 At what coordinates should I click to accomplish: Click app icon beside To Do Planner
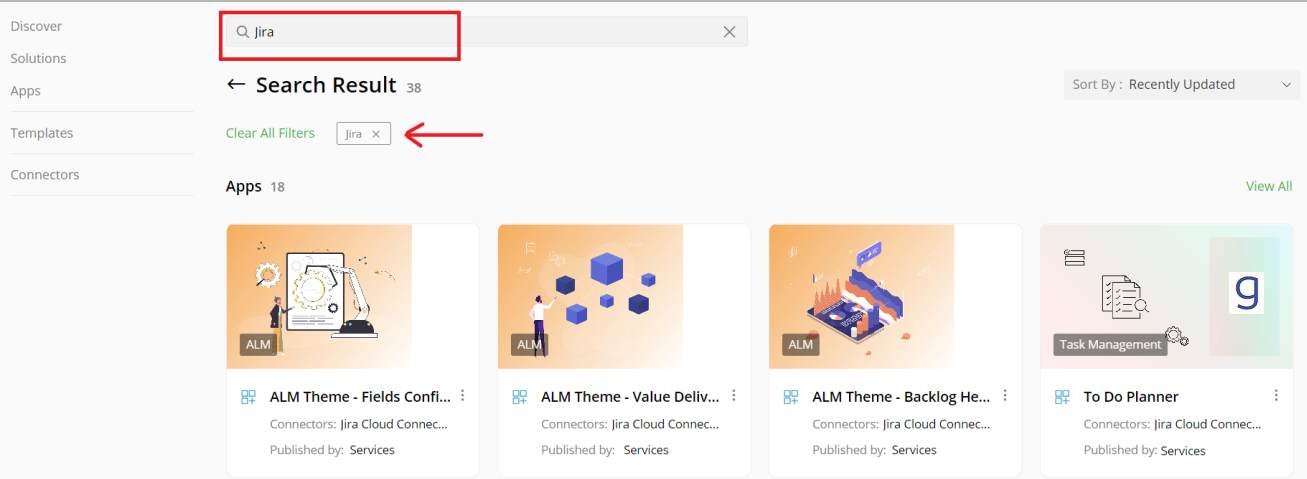point(1062,397)
